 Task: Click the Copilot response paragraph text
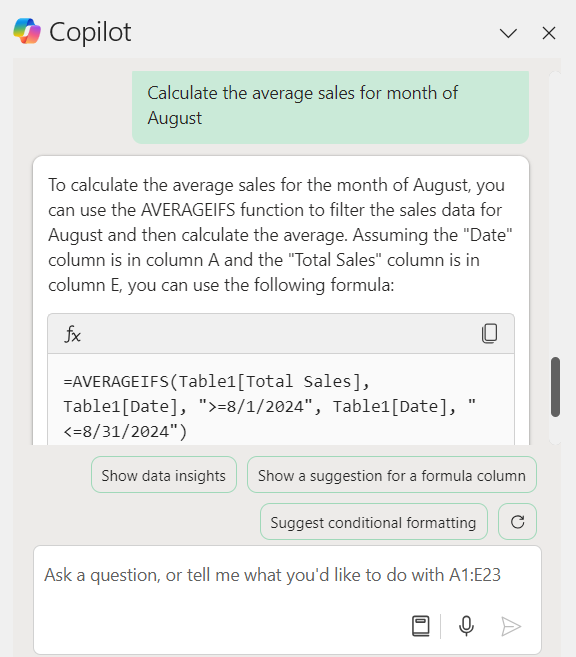tap(280, 235)
